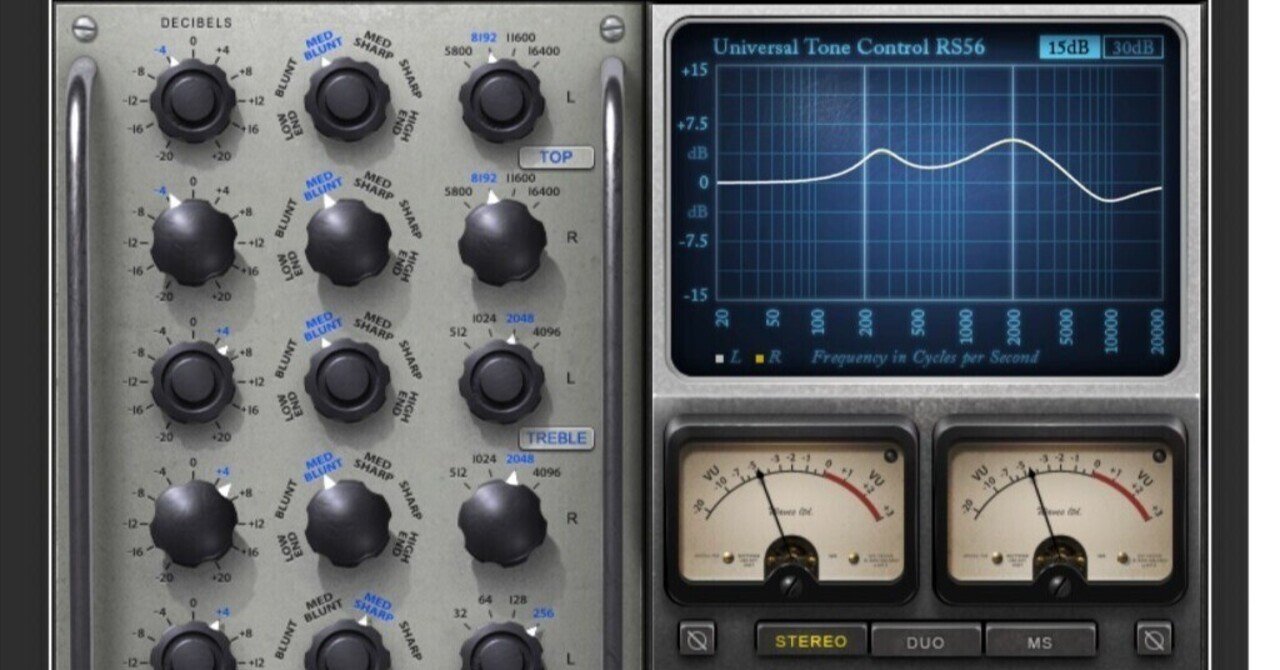Click the blue +4 value in Treble L row
Viewport: 1280px width, 670px height.
[222, 331]
